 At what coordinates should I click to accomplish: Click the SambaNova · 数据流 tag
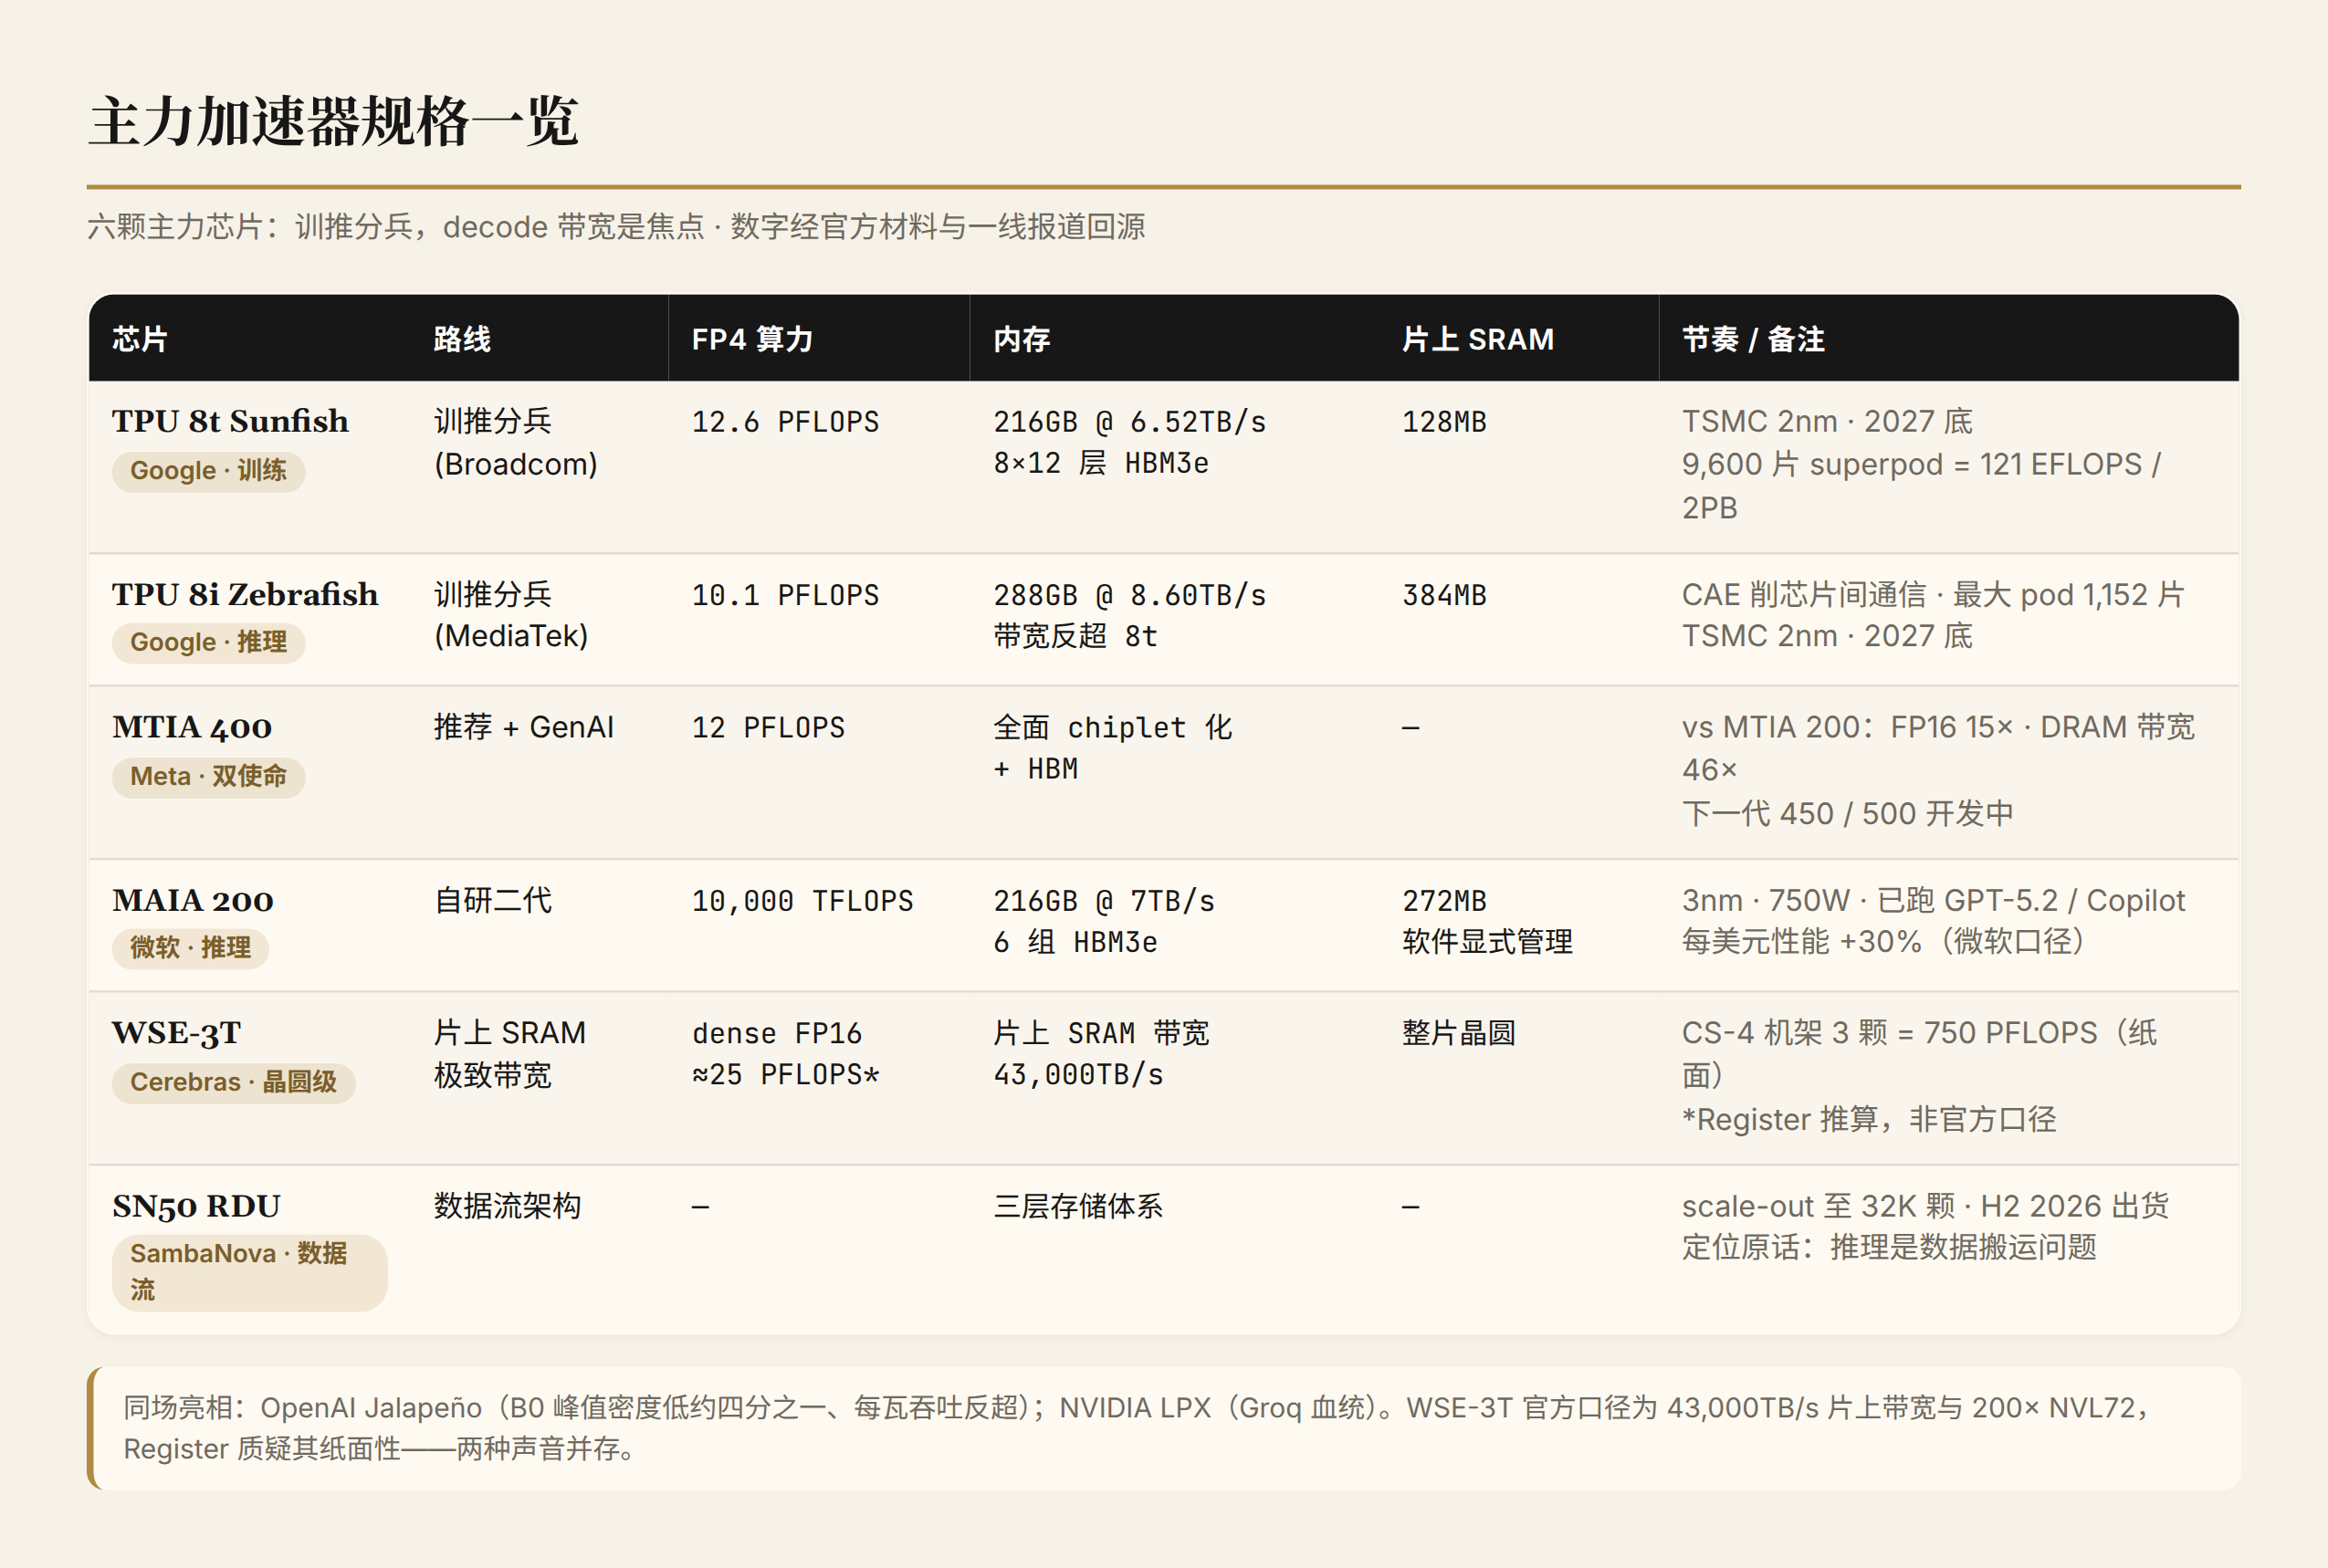click(x=249, y=1272)
